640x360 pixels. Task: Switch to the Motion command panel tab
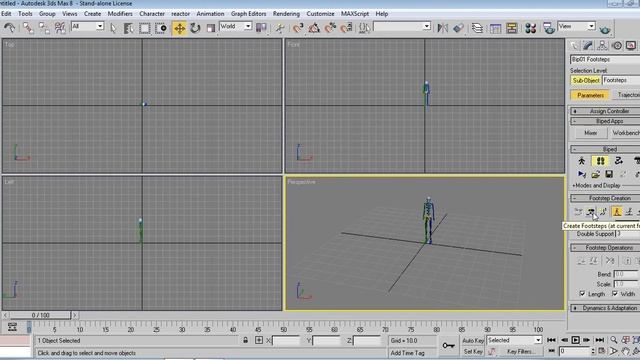(617, 46)
